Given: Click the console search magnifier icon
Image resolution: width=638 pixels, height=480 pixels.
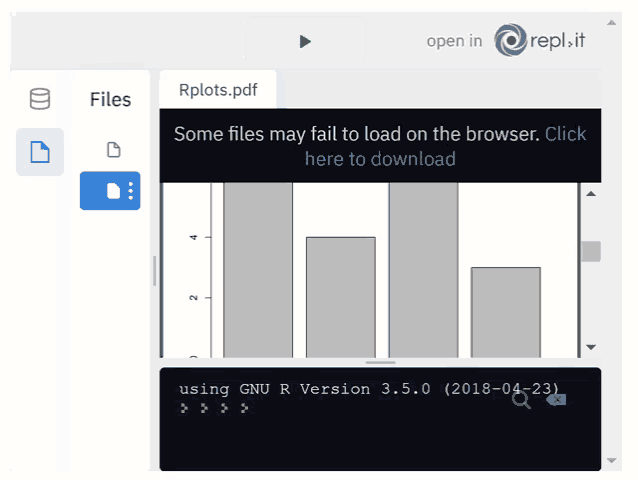Looking at the screenshot, I should [x=521, y=400].
